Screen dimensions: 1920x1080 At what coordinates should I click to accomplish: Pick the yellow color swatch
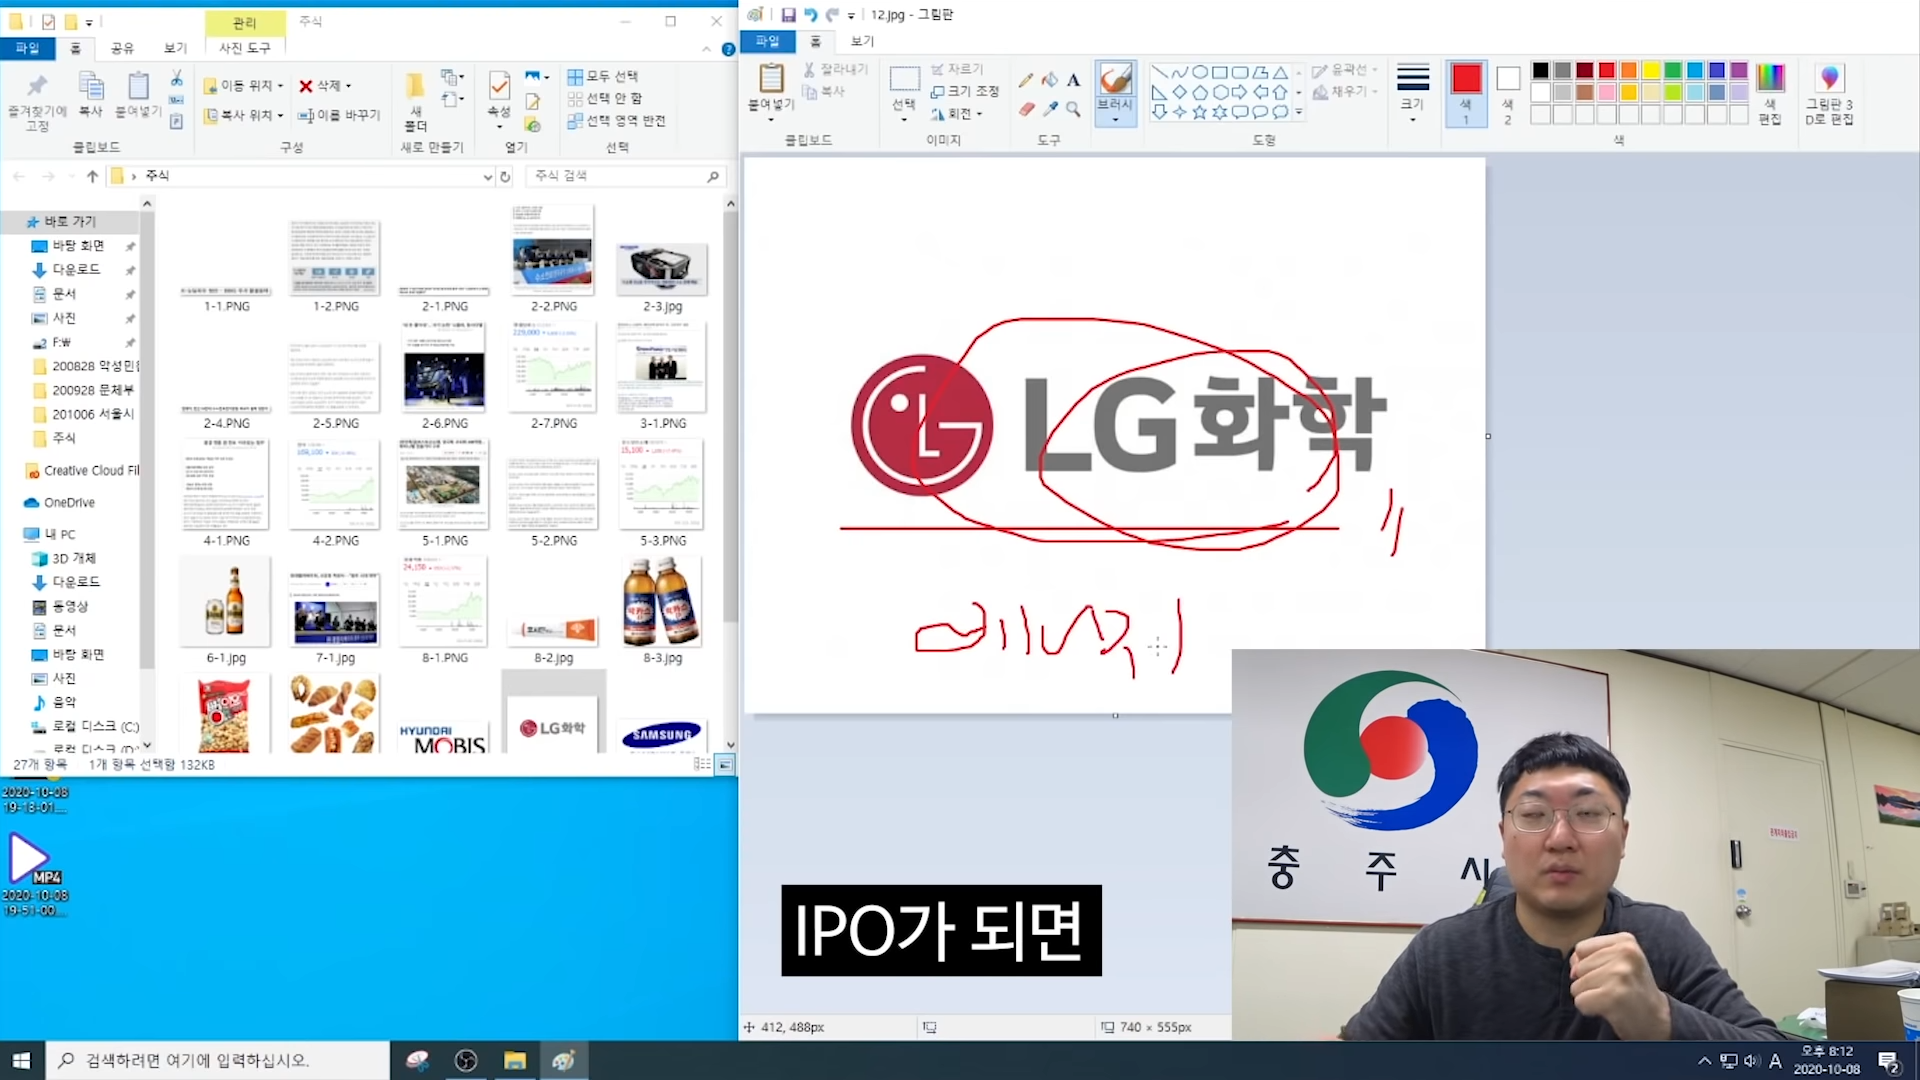[x=1651, y=70]
